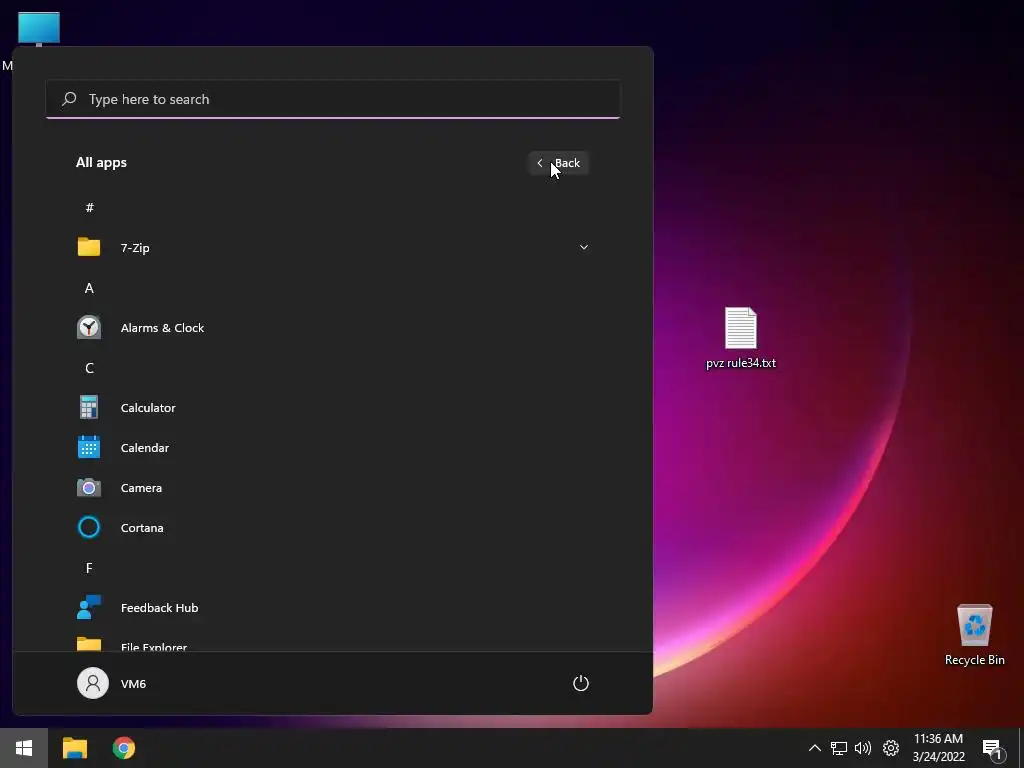This screenshot has height=768, width=1024.
Task: Jump via the '#' letter header
Action: coord(89,208)
